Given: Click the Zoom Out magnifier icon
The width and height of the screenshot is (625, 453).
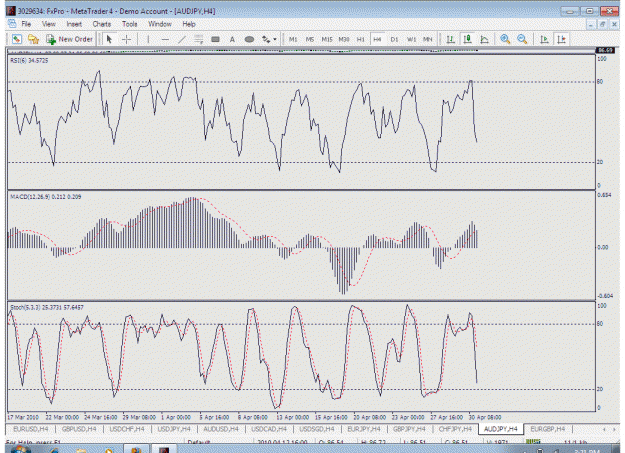Looking at the screenshot, I should click(522, 39).
